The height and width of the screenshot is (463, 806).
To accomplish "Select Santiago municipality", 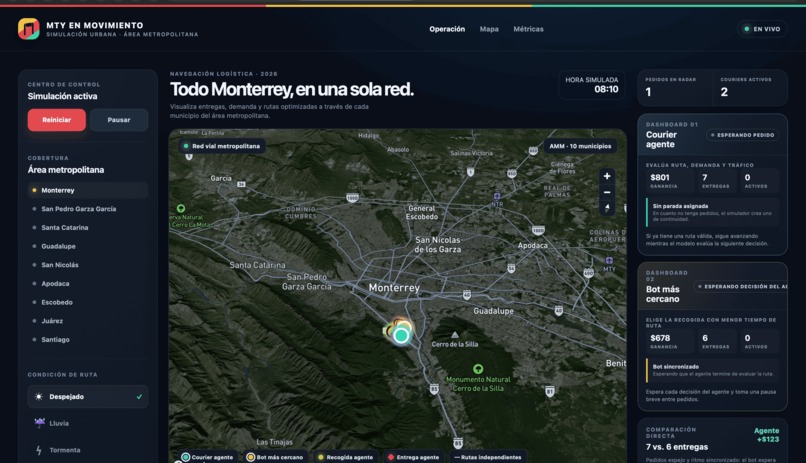I will coord(88,339).
